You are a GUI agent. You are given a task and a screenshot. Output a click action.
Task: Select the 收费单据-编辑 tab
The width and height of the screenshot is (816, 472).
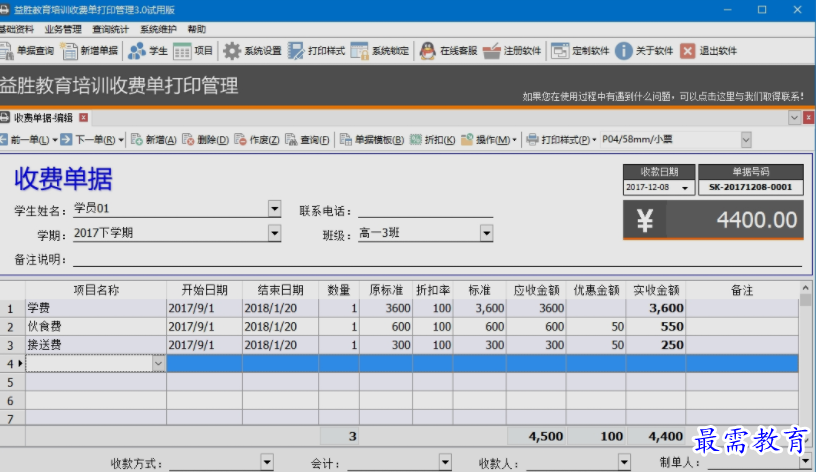coord(43,118)
